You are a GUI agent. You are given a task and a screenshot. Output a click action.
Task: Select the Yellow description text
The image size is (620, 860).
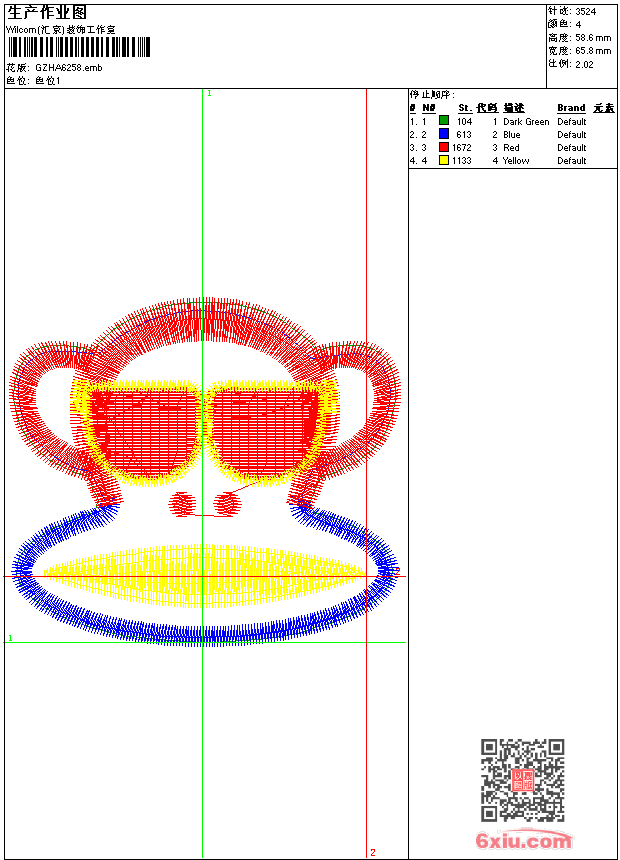516,161
